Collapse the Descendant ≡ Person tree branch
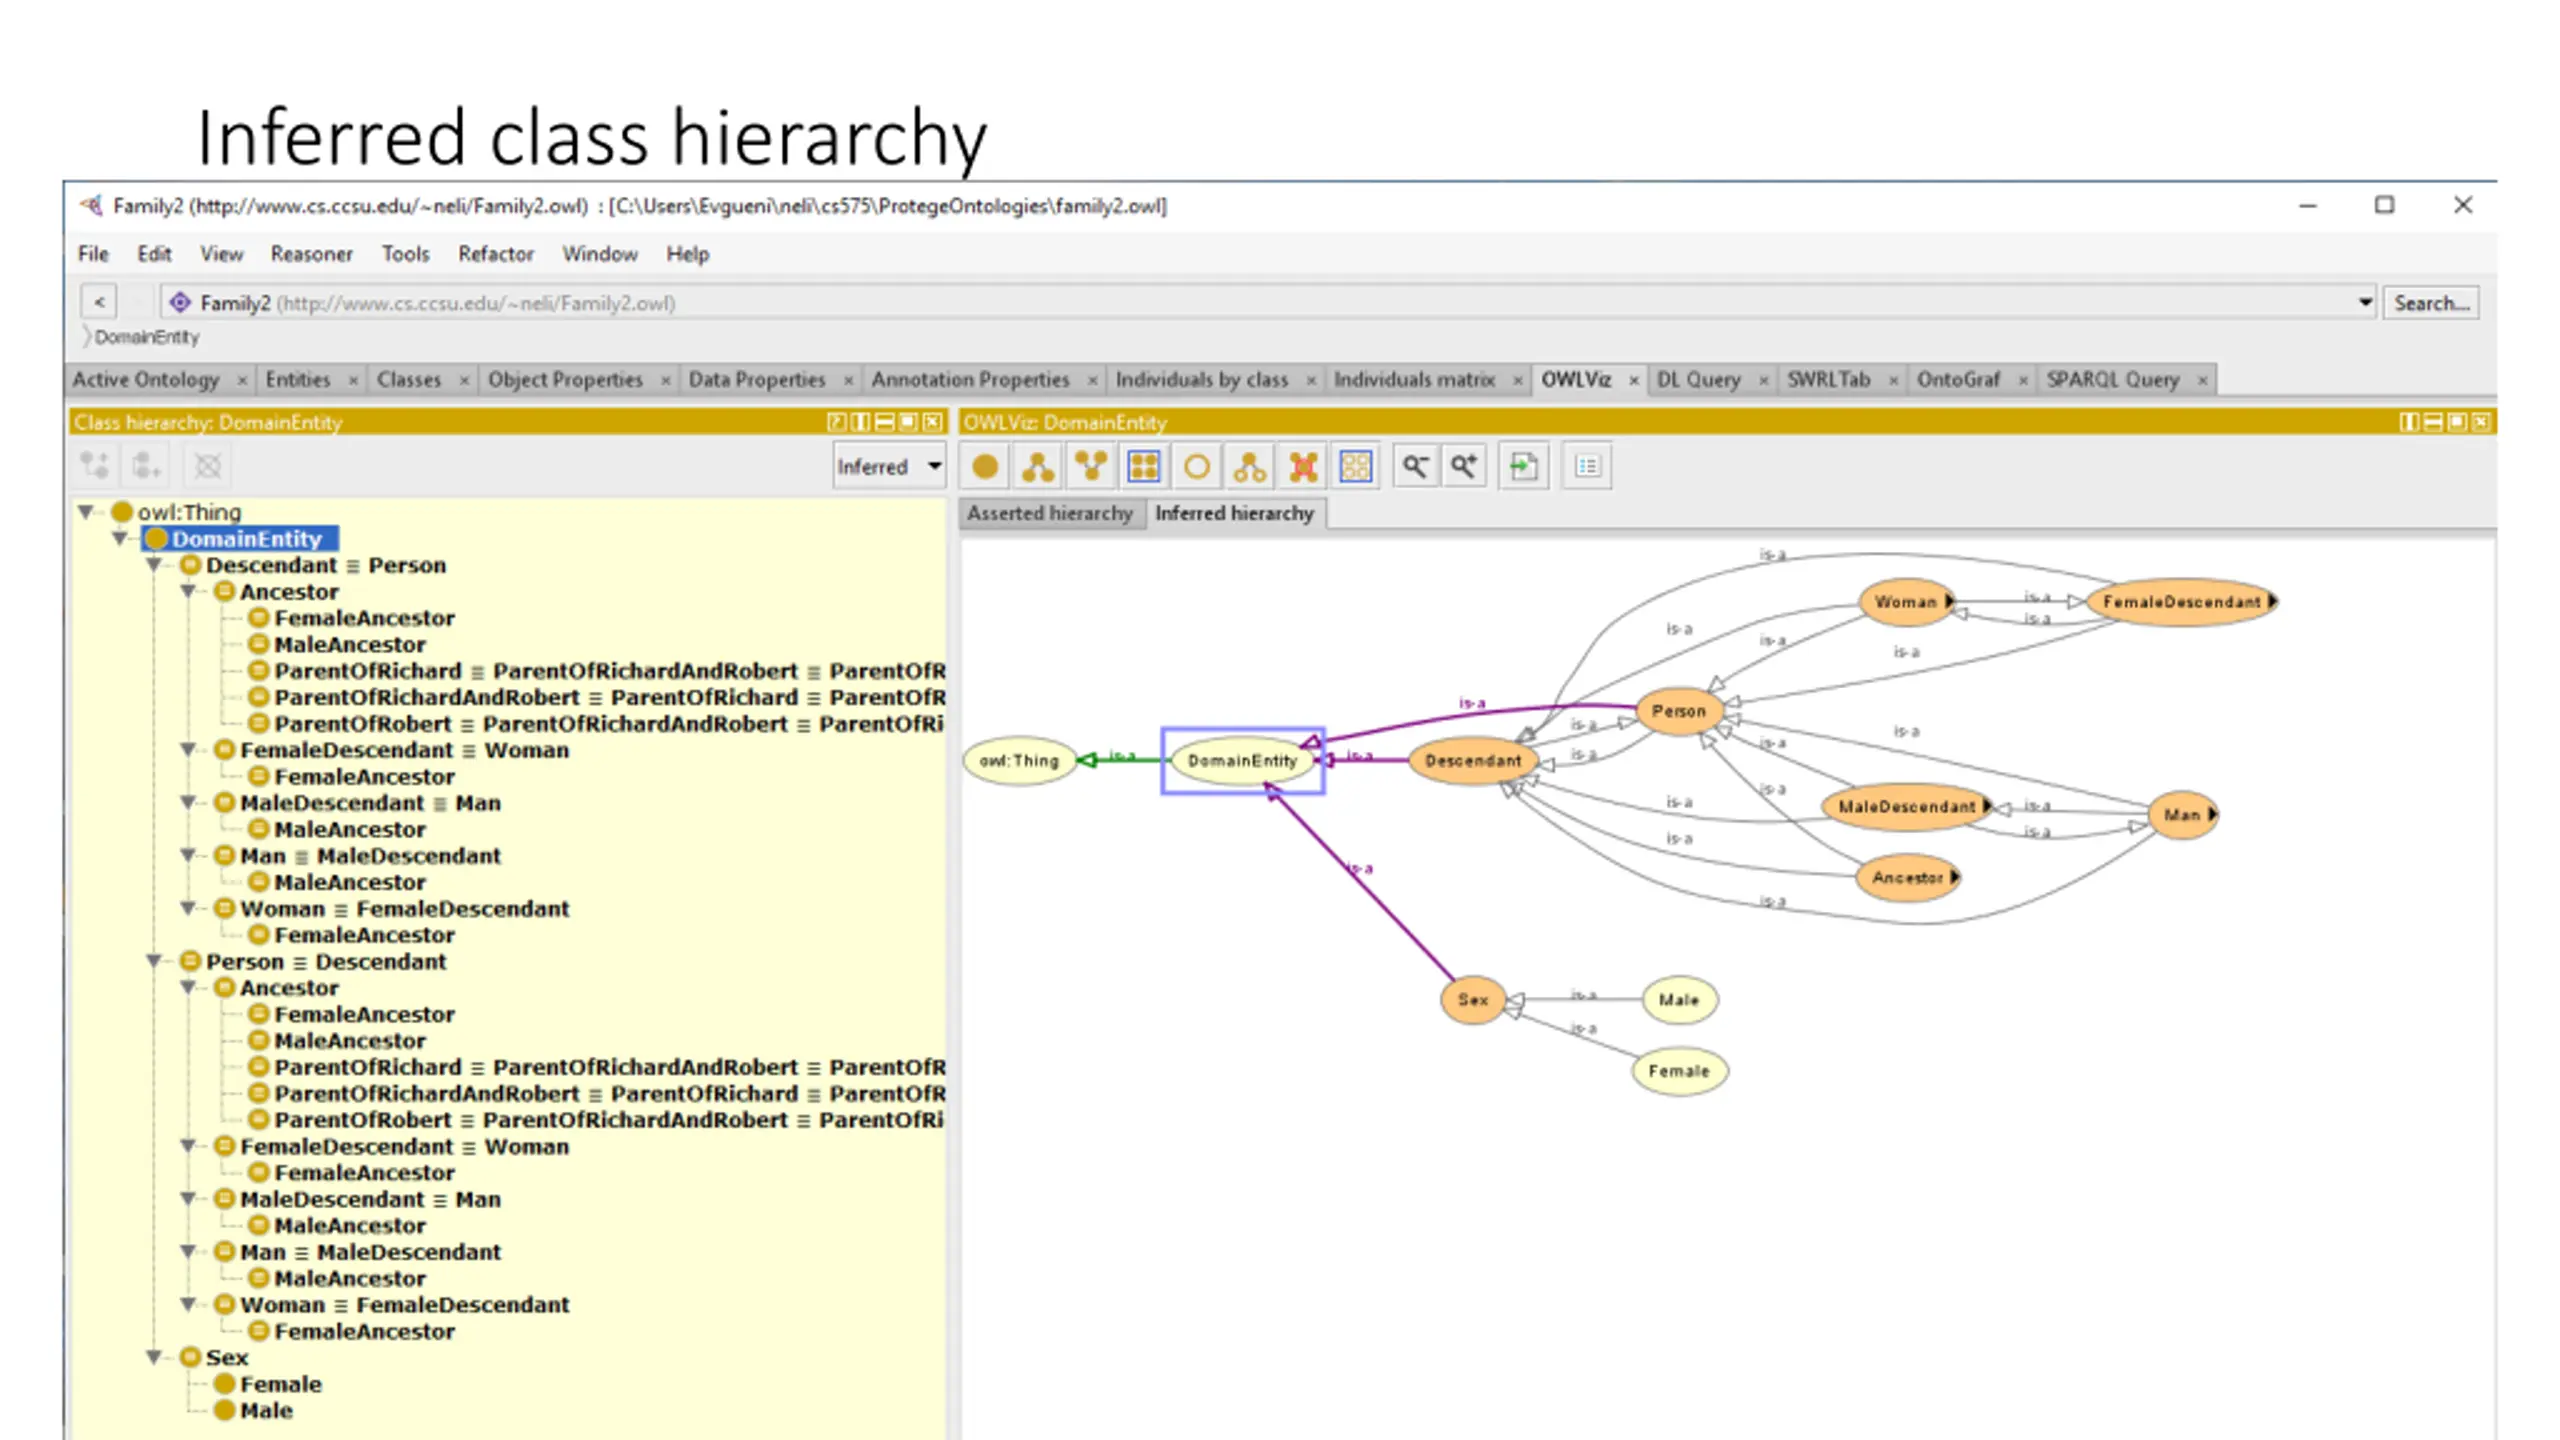Image resolution: width=2560 pixels, height=1440 pixels. click(155, 565)
